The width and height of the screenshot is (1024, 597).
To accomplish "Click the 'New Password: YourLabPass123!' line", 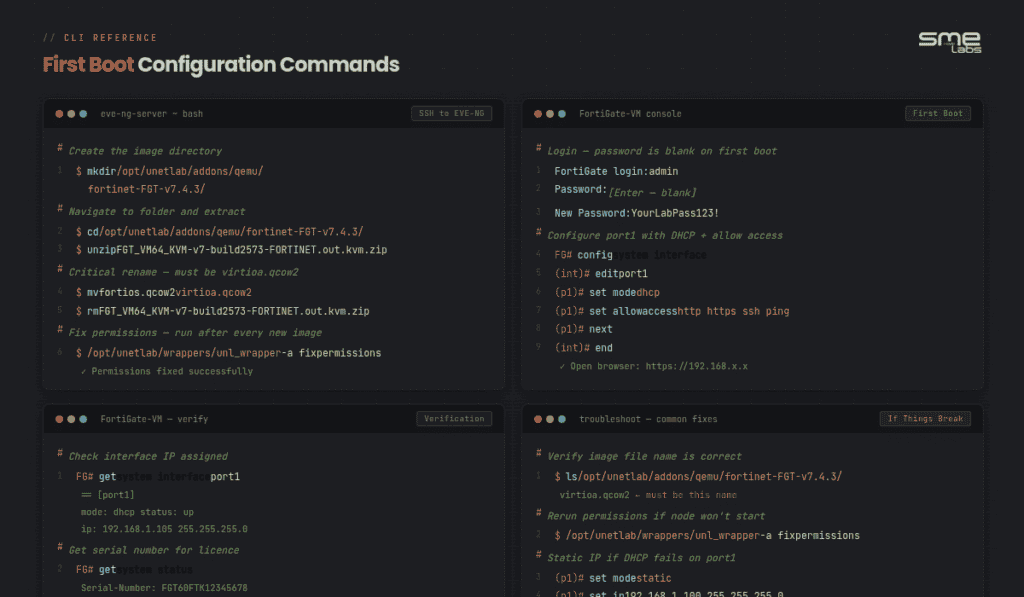I will point(636,213).
